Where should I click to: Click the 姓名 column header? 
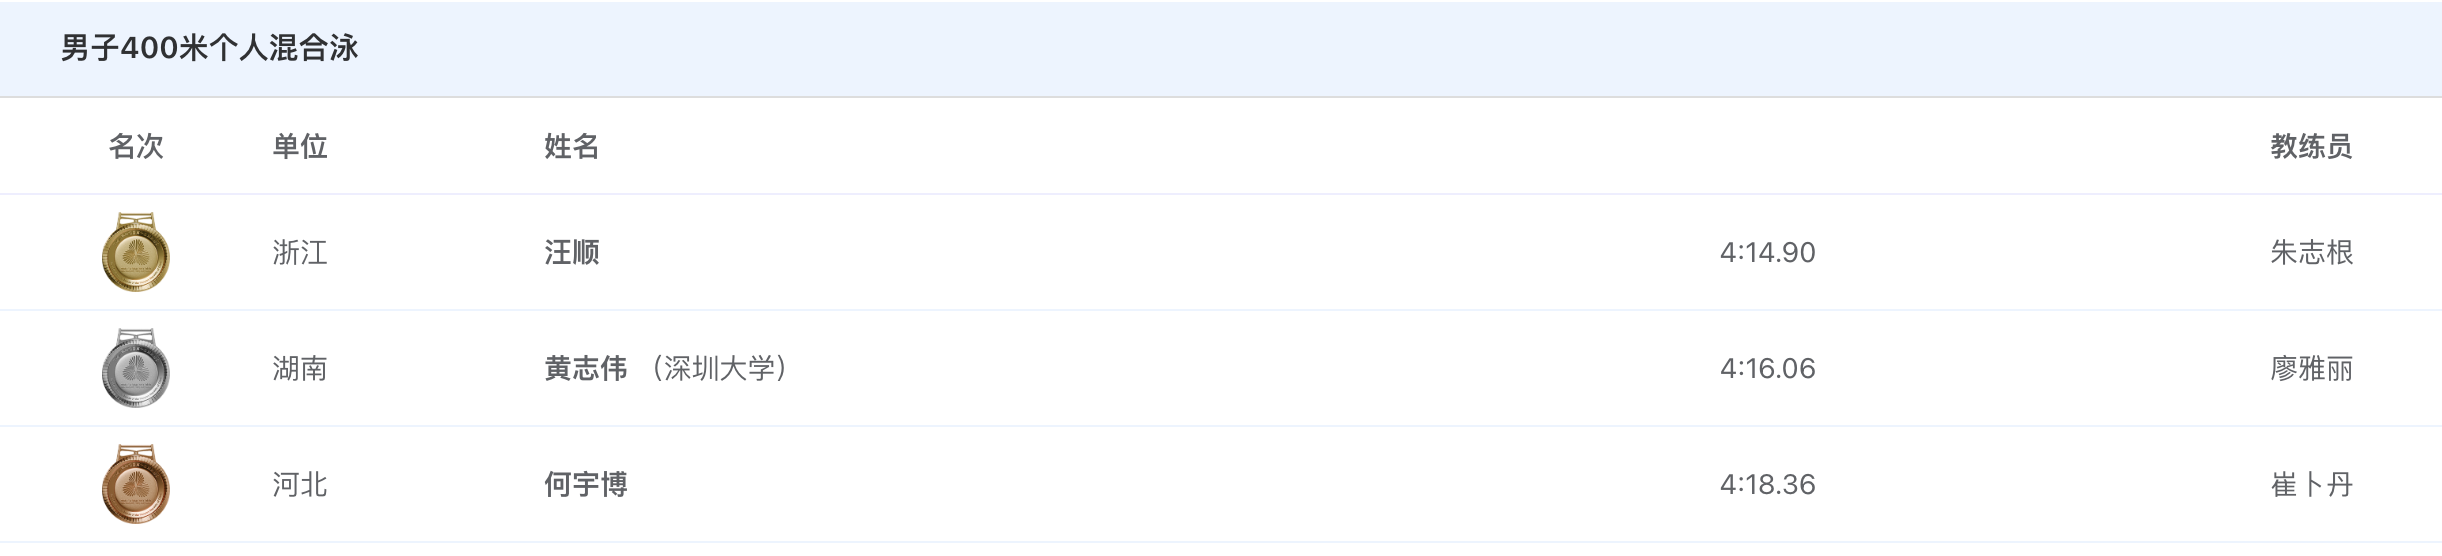pos(571,147)
